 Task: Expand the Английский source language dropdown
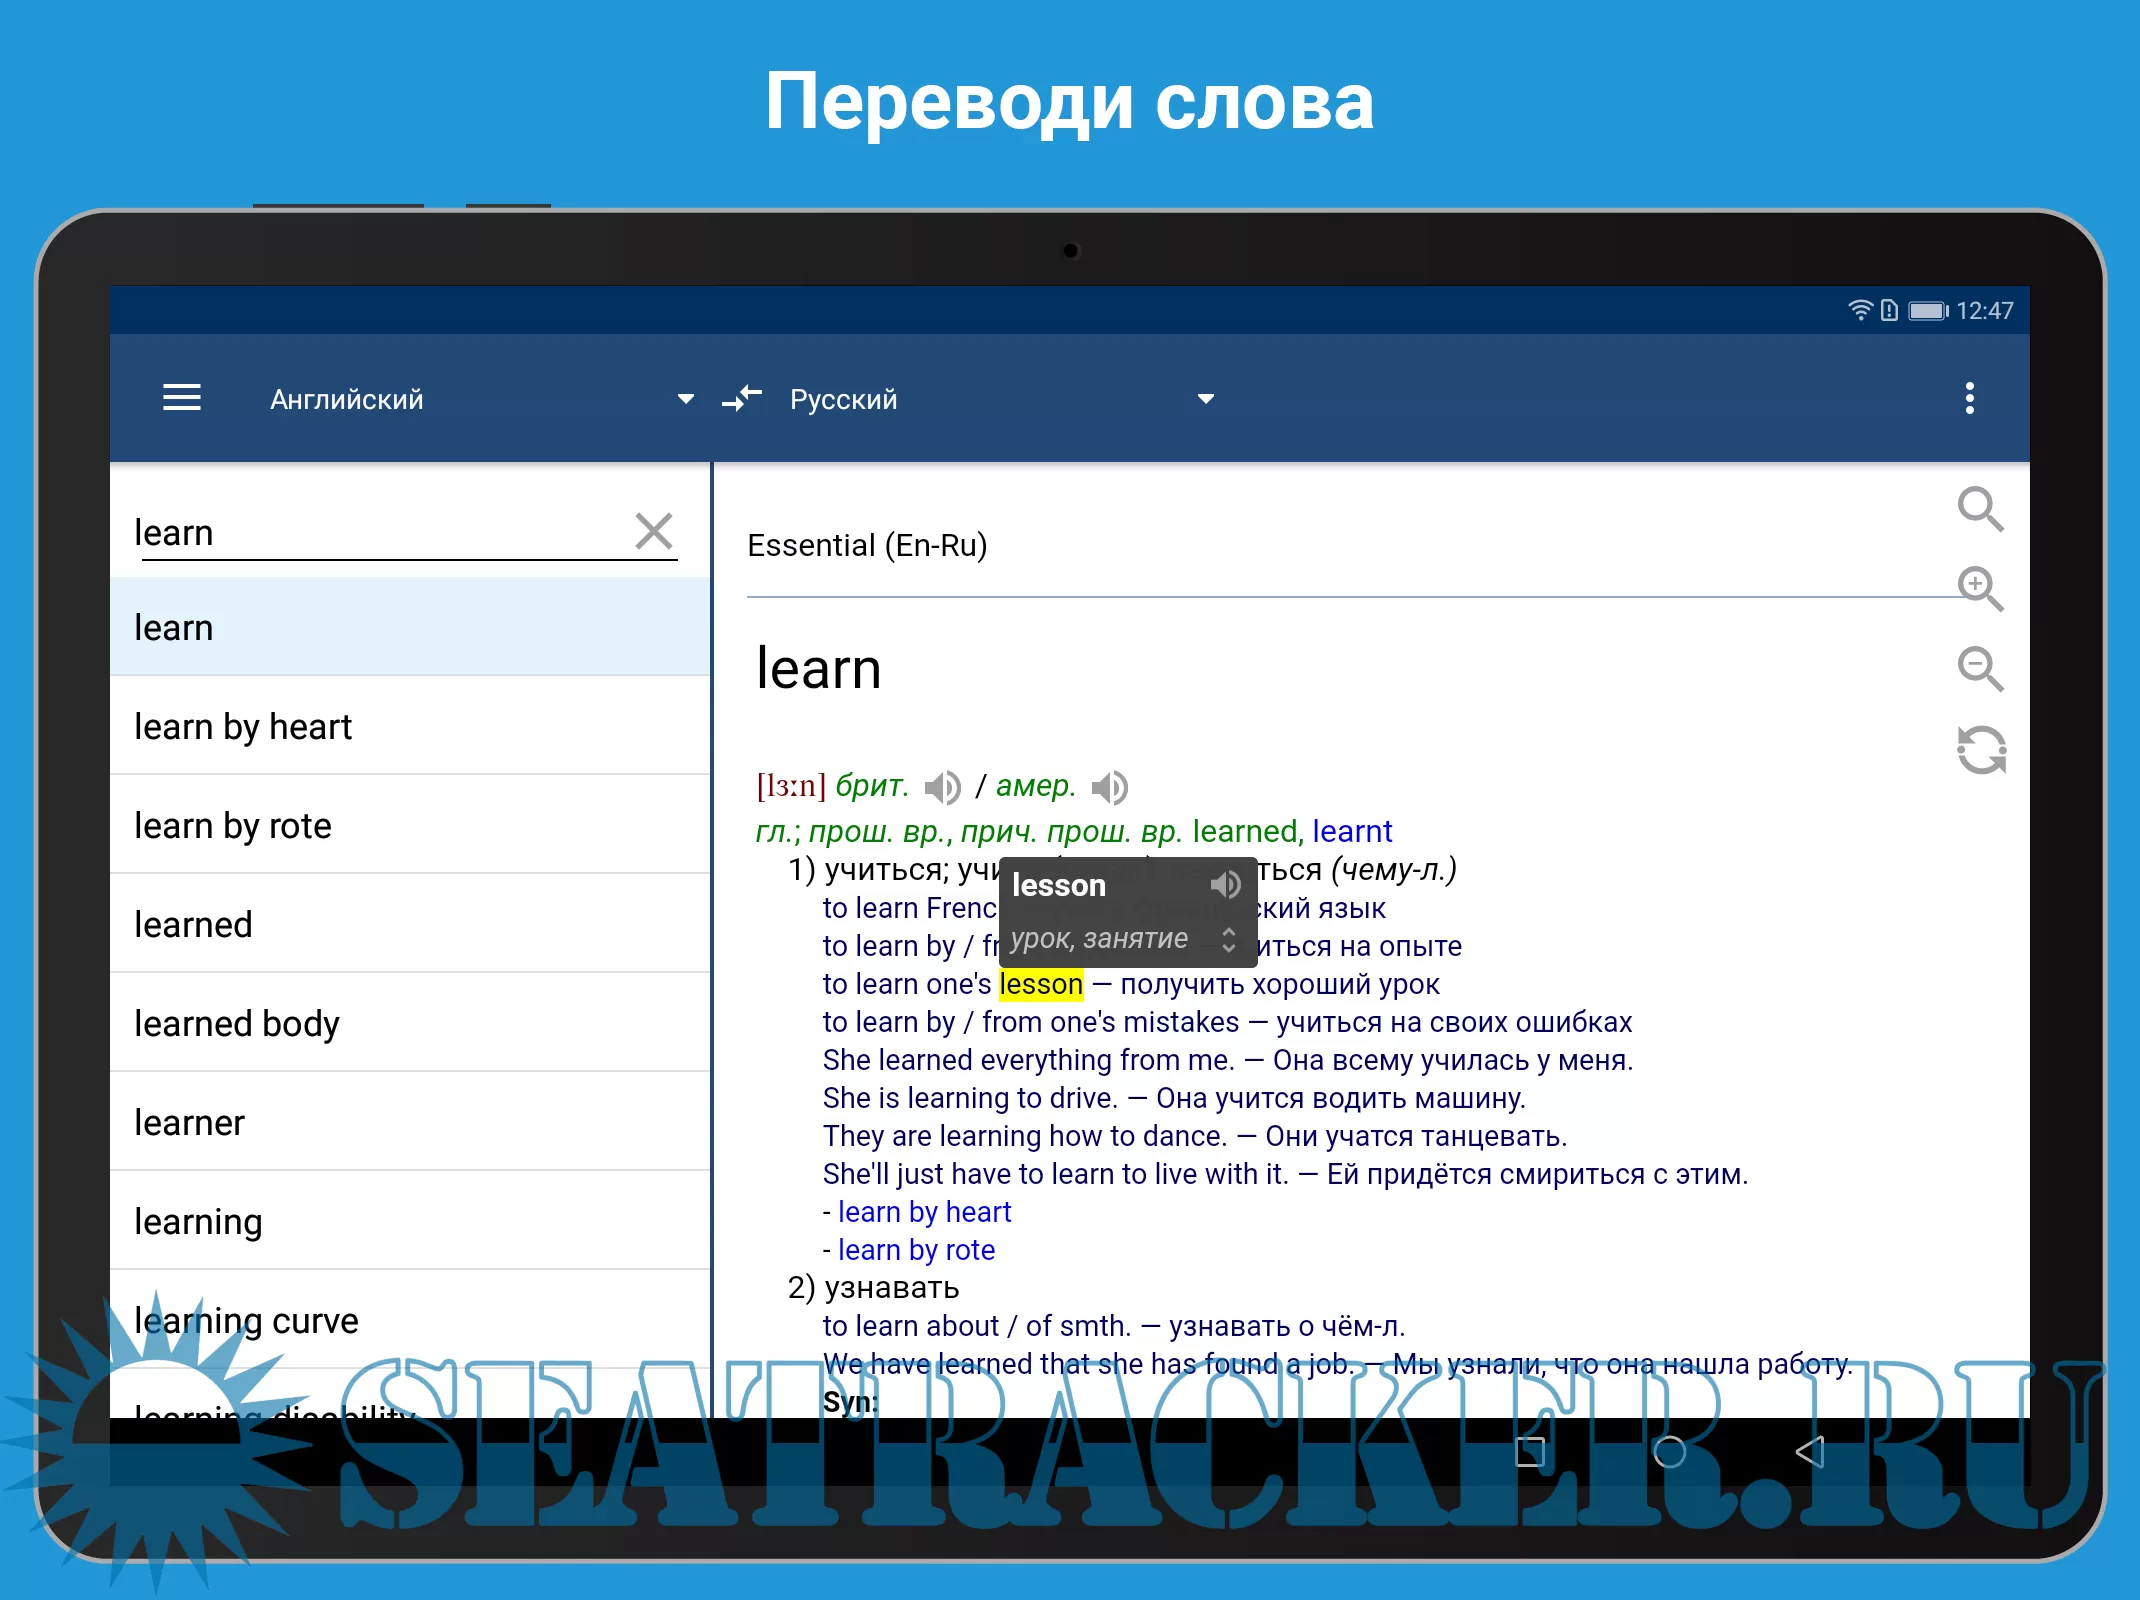[x=685, y=399]
